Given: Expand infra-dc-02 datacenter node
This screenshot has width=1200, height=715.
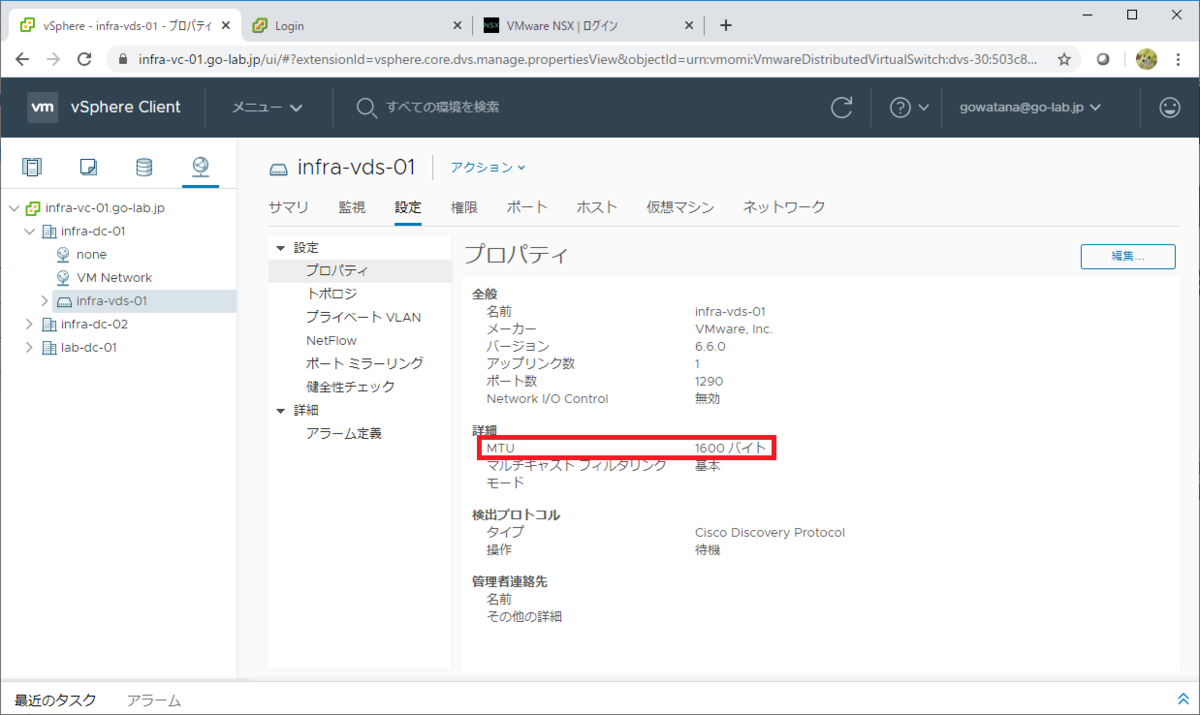Looking at the screenshot, I should [30, 324].
